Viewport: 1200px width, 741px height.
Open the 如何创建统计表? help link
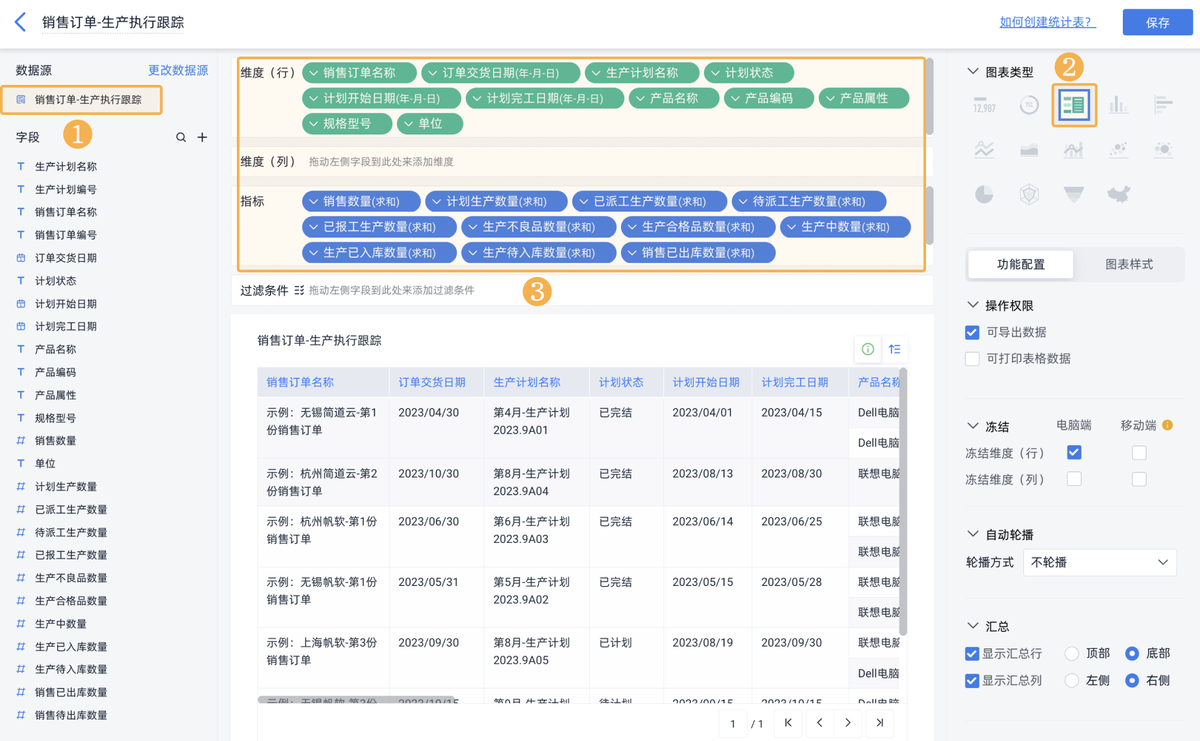click(x=1047, y=22)
